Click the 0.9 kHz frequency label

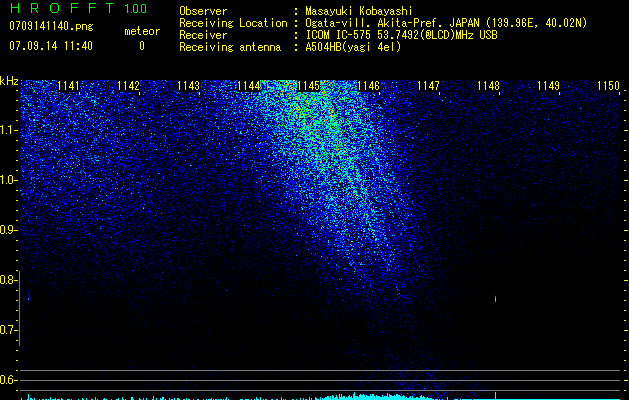(9, 230)
